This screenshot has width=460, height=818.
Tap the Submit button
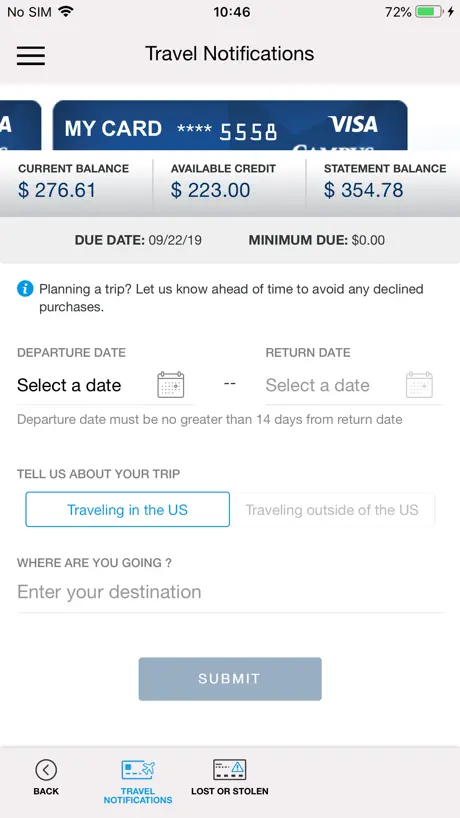[230, 679]
